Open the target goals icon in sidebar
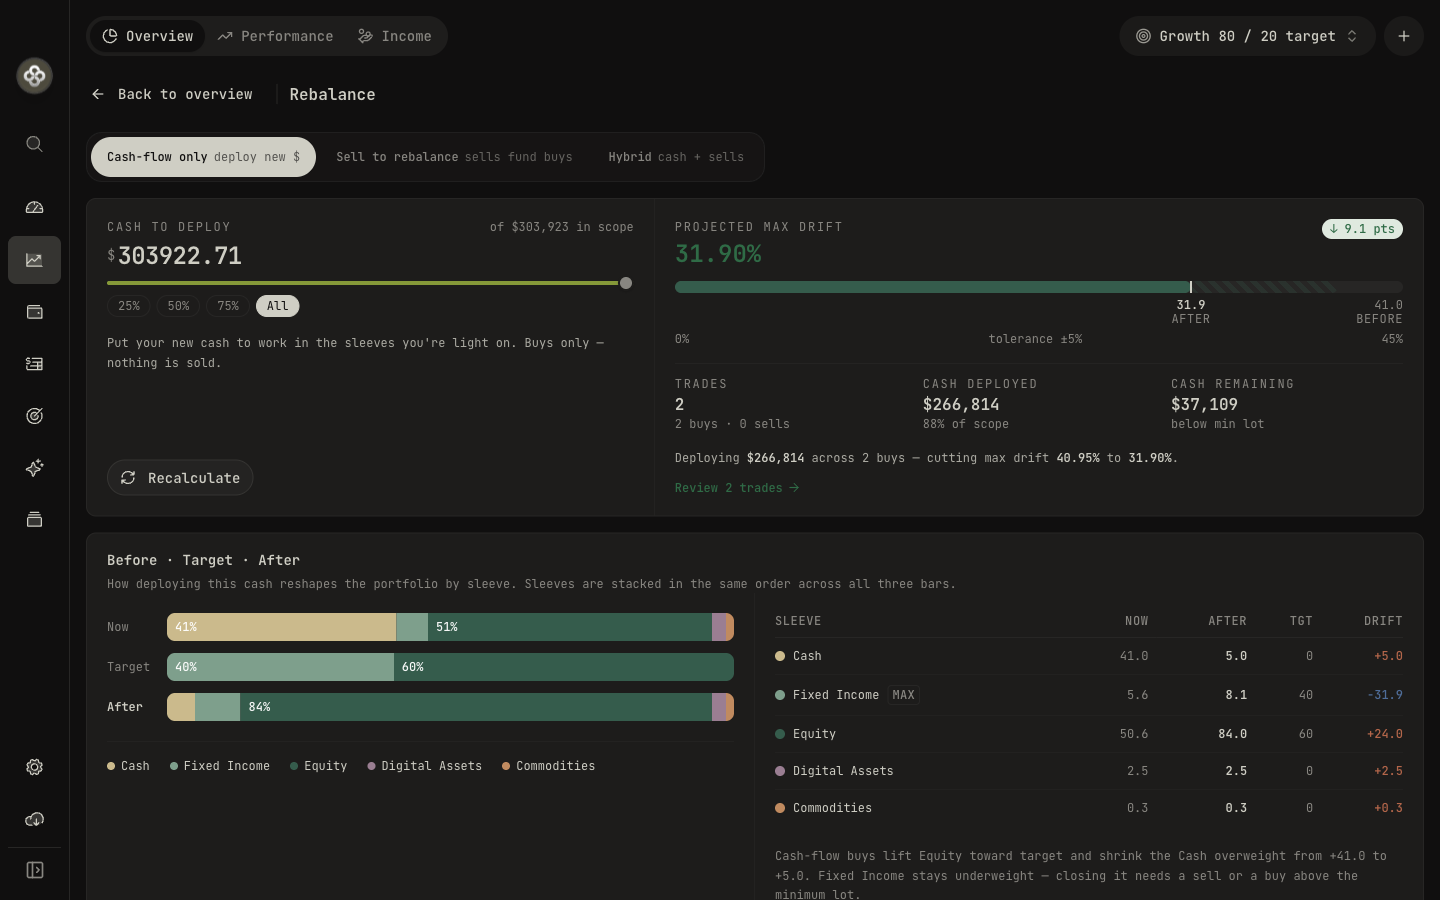 coord(34,416)
